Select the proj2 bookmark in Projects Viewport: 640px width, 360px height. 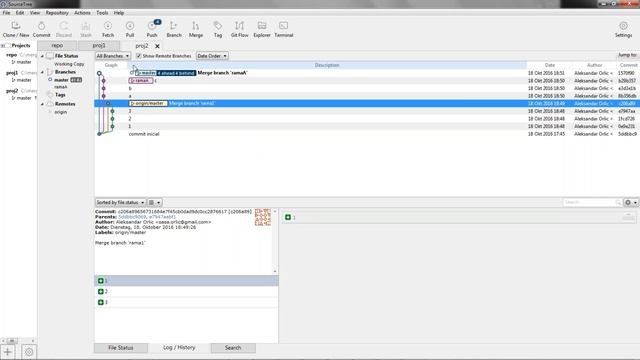coord(12,91)
